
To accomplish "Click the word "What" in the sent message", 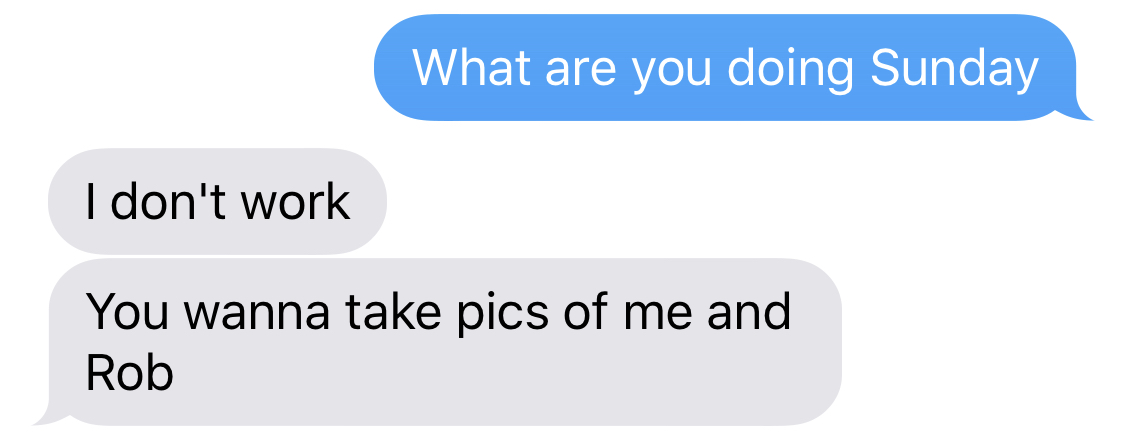I will [x=473, y=67].
